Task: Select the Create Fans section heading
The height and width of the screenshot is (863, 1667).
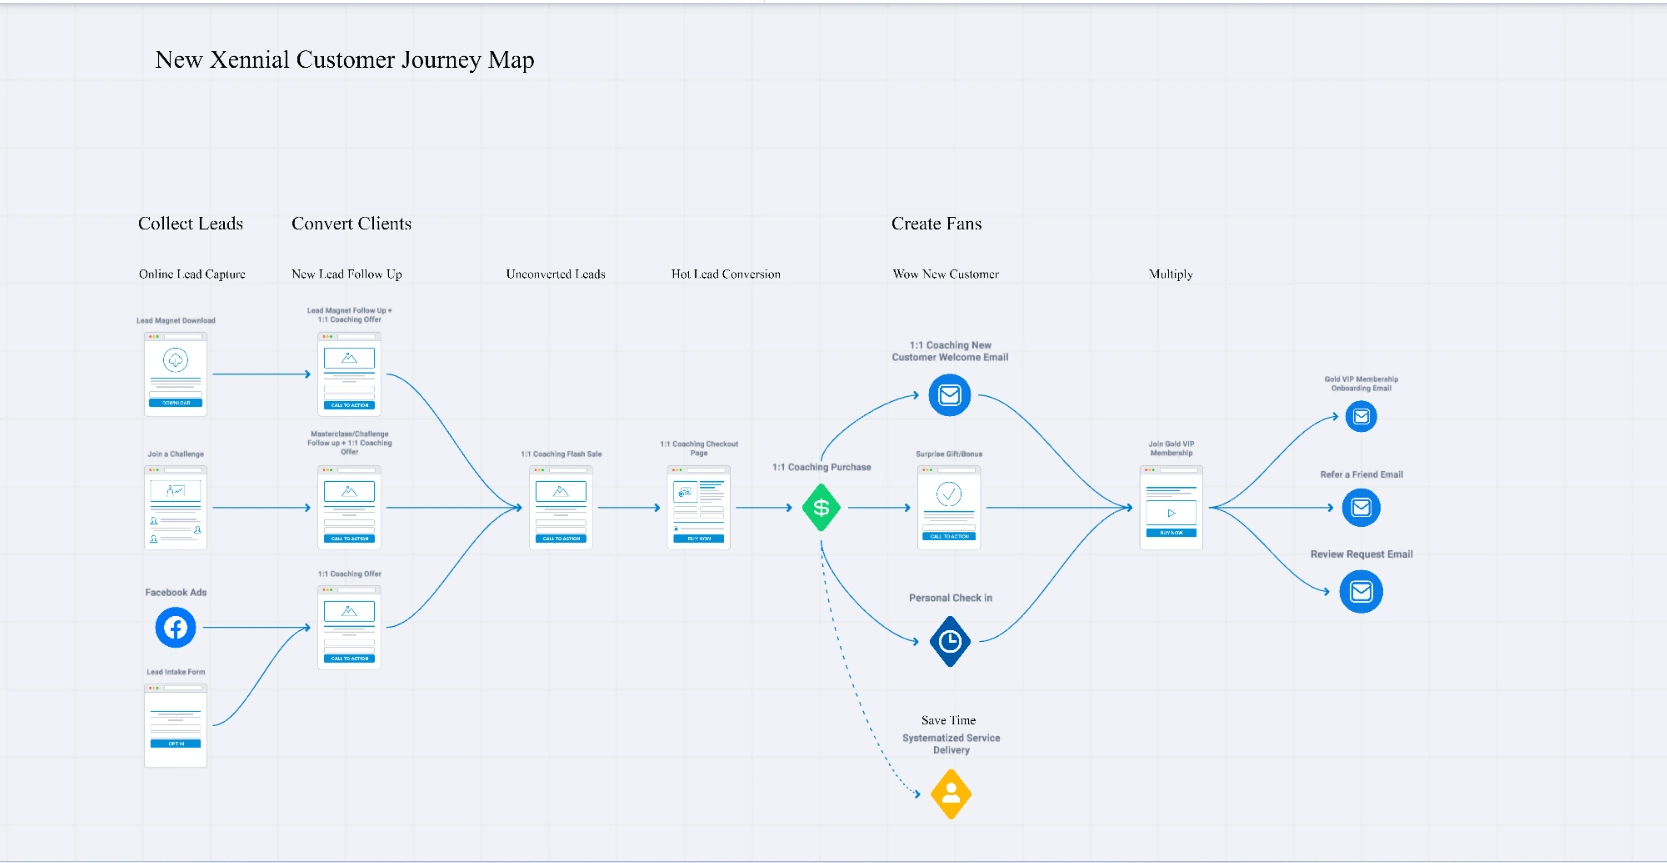Action: (x=937, y=224)
